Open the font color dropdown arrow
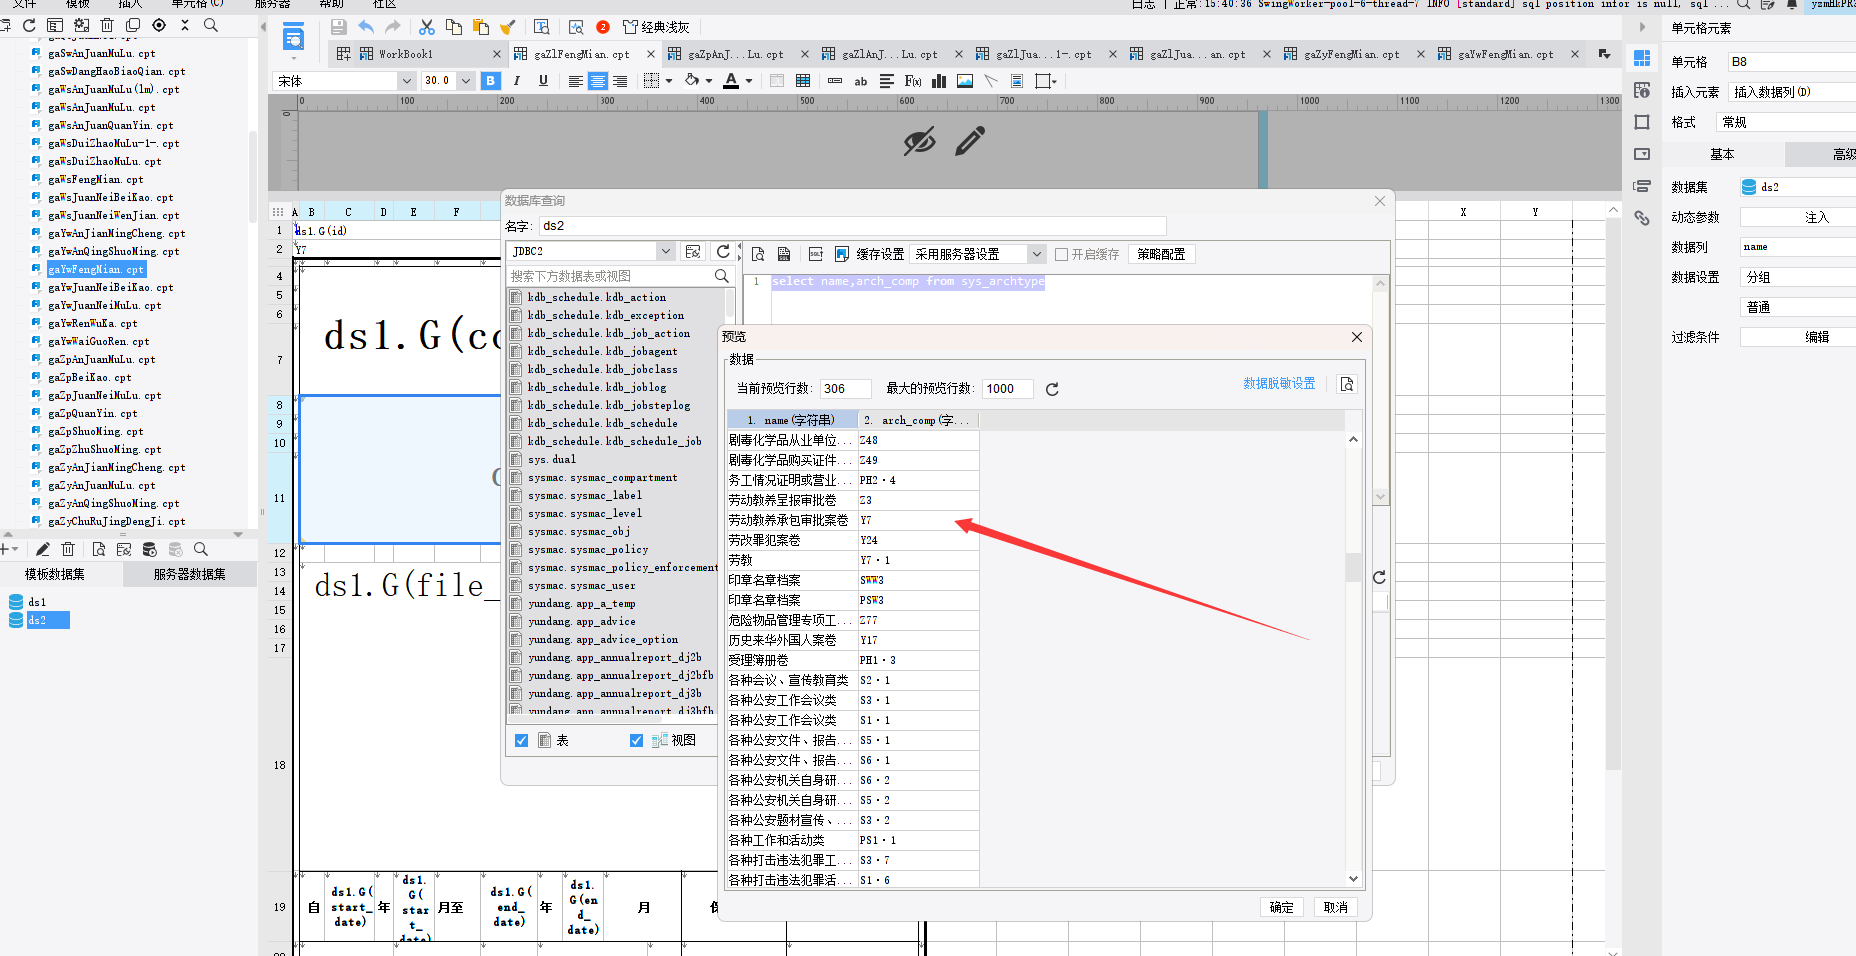The height and width of the screenshot is (956, 1856). (x=748, y=81)
